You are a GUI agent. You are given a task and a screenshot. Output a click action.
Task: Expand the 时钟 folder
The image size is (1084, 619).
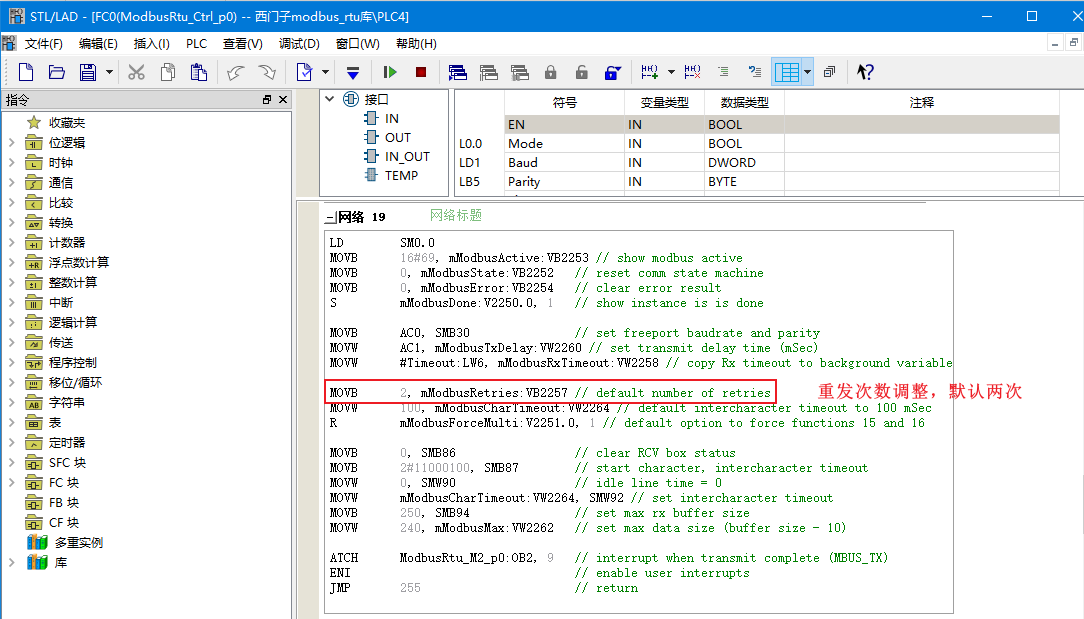click(x=12, y=163)
